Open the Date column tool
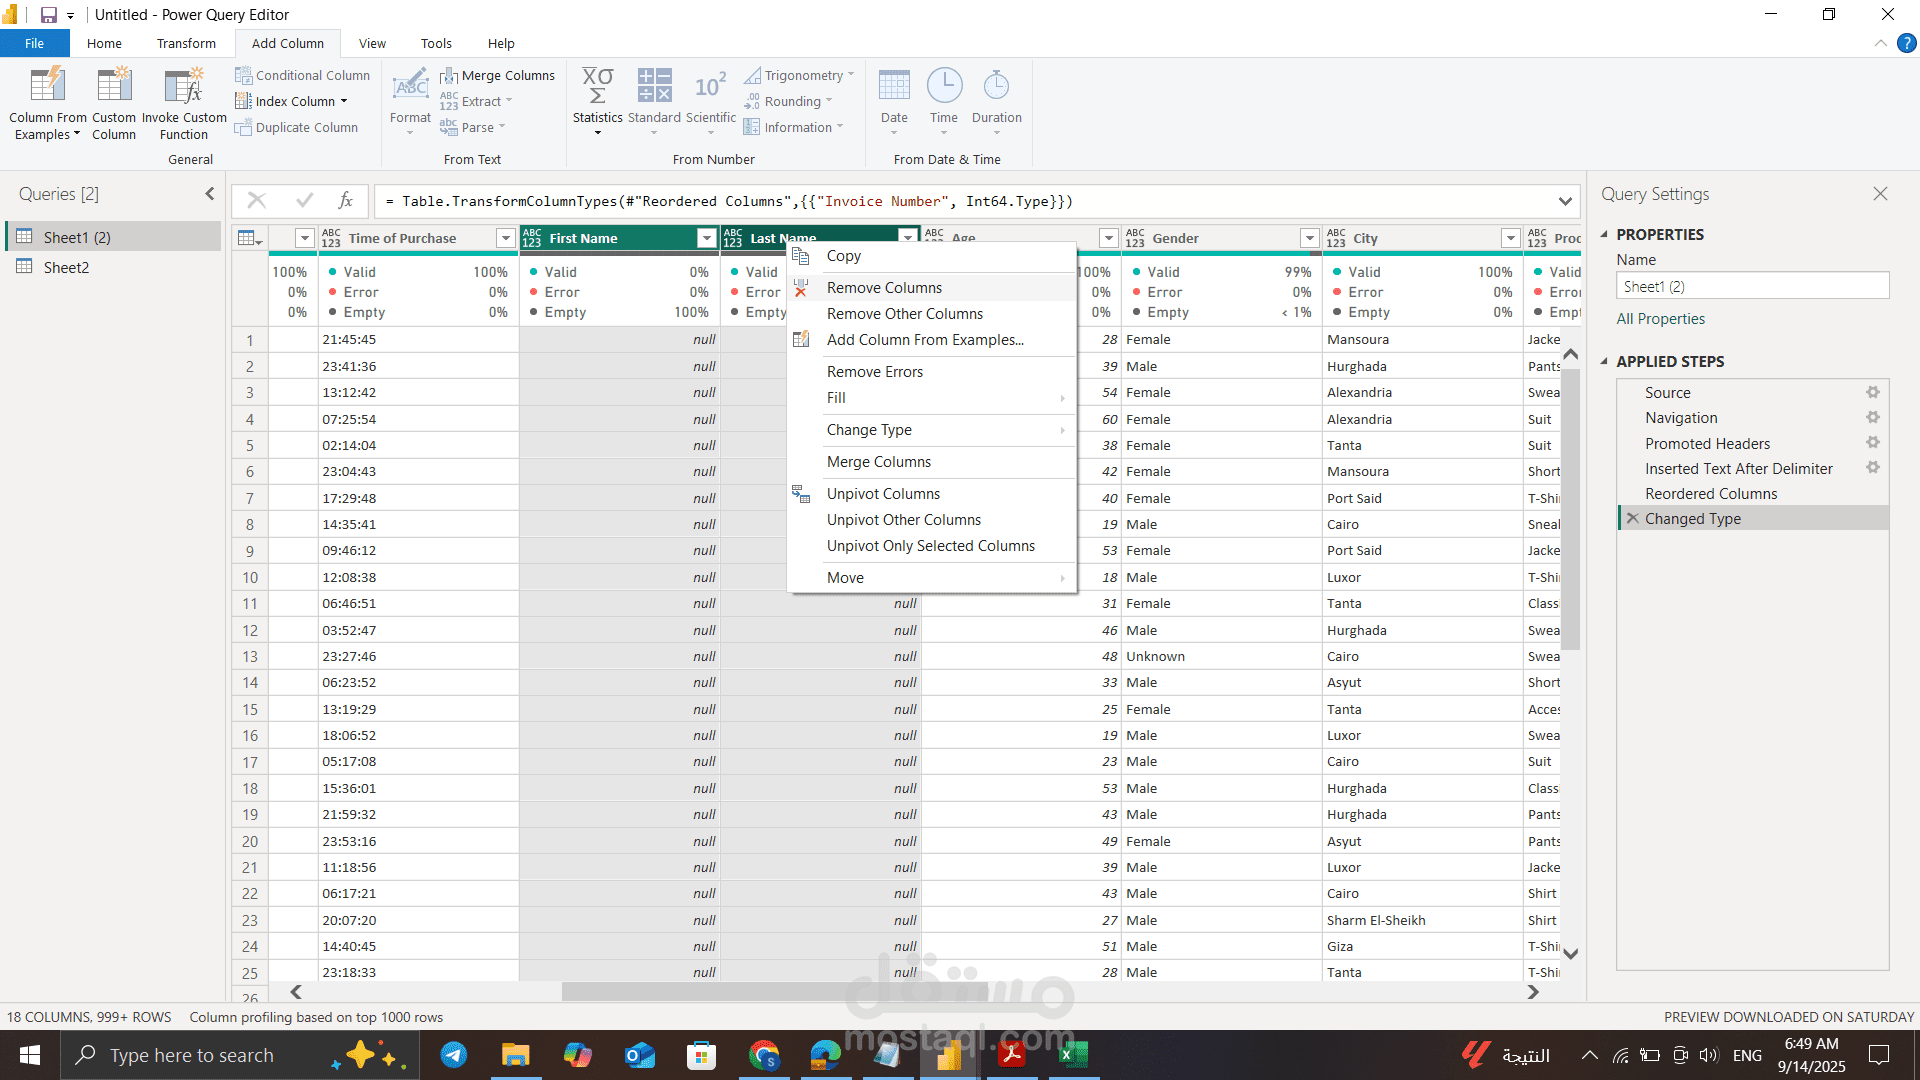Screen dimensions: 1920x1080 pos(894,87)
